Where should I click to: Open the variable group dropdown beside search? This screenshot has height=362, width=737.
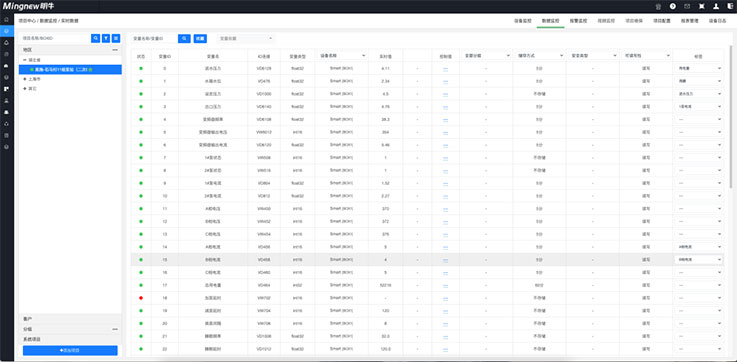pyautogui.click(x=245, y=39)
